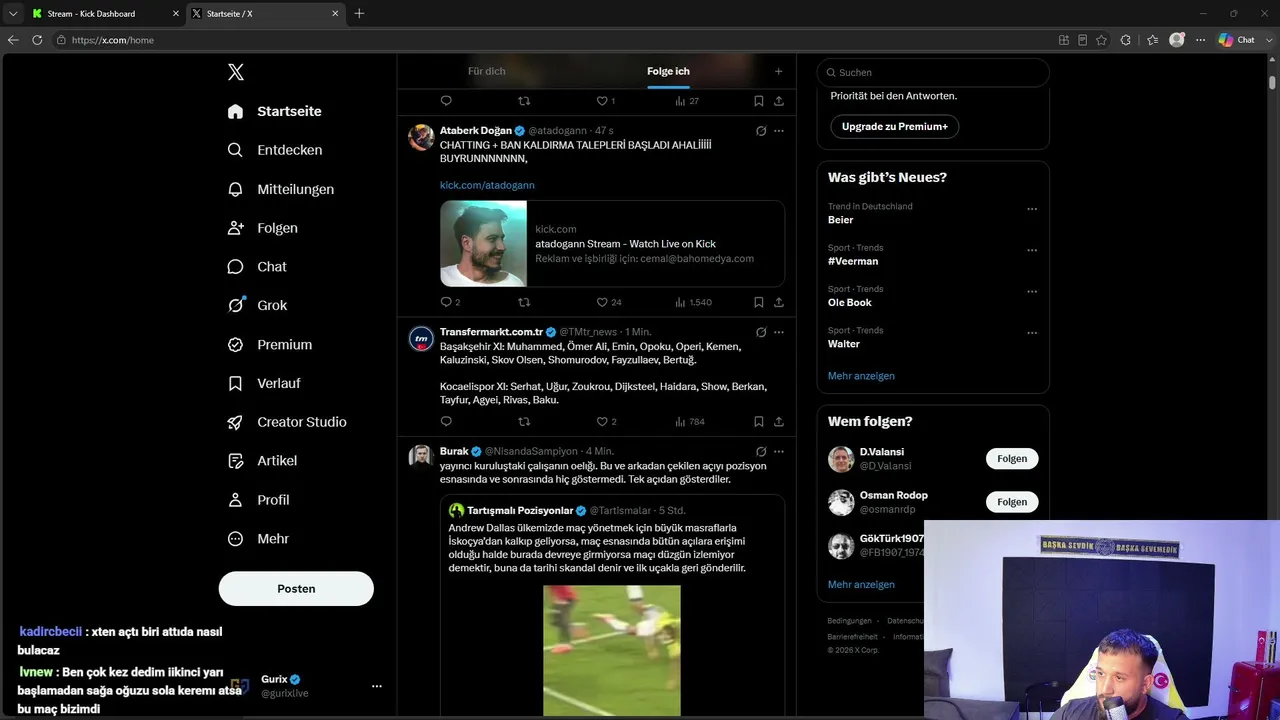1280x720 pixels.
Task: Reply to the Transfermarkt.com.tr post
Action: point(446,421)
